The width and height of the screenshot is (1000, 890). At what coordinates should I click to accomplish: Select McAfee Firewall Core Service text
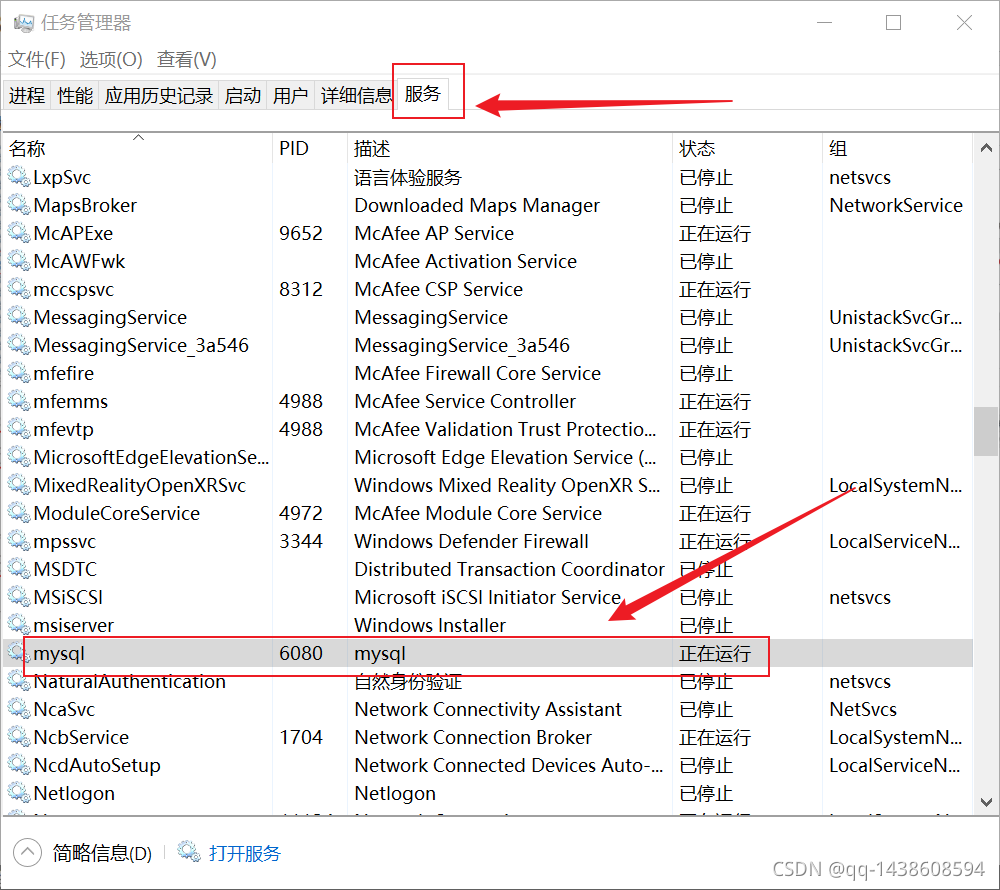point(478,373)
